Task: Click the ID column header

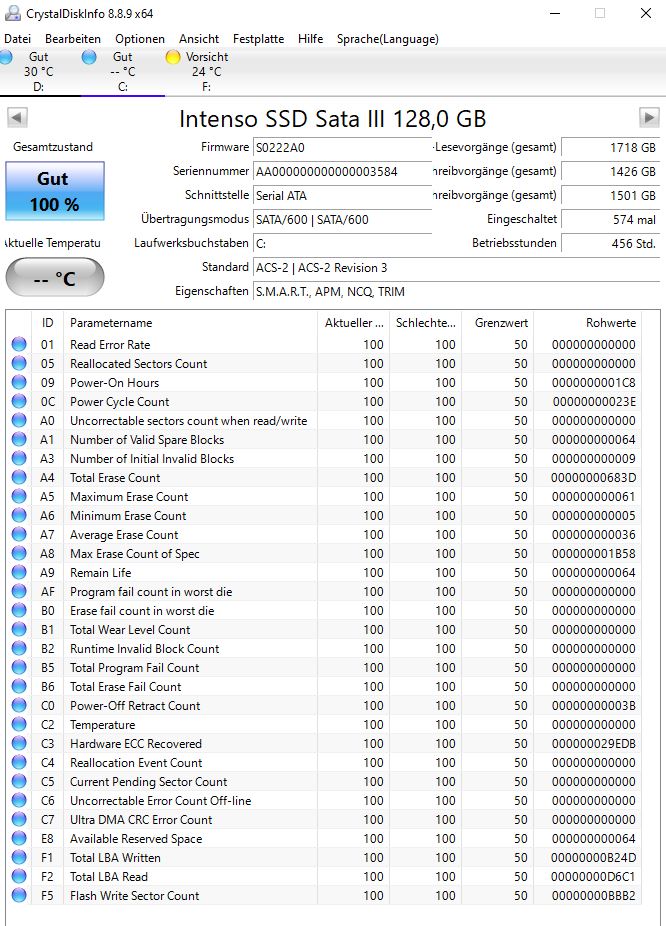Action: click(x=47, y=323)
